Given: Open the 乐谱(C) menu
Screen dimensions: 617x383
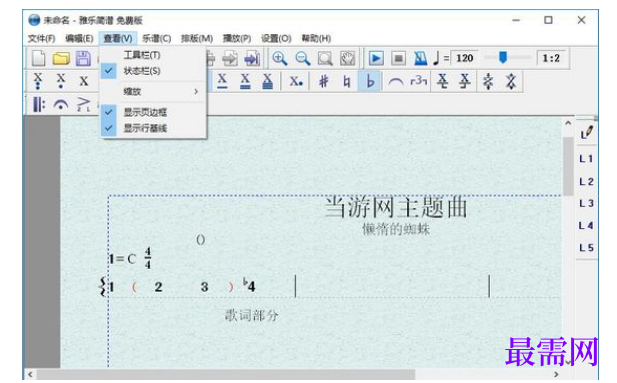Looking at the screenshot, I should (x=156, y=38).
